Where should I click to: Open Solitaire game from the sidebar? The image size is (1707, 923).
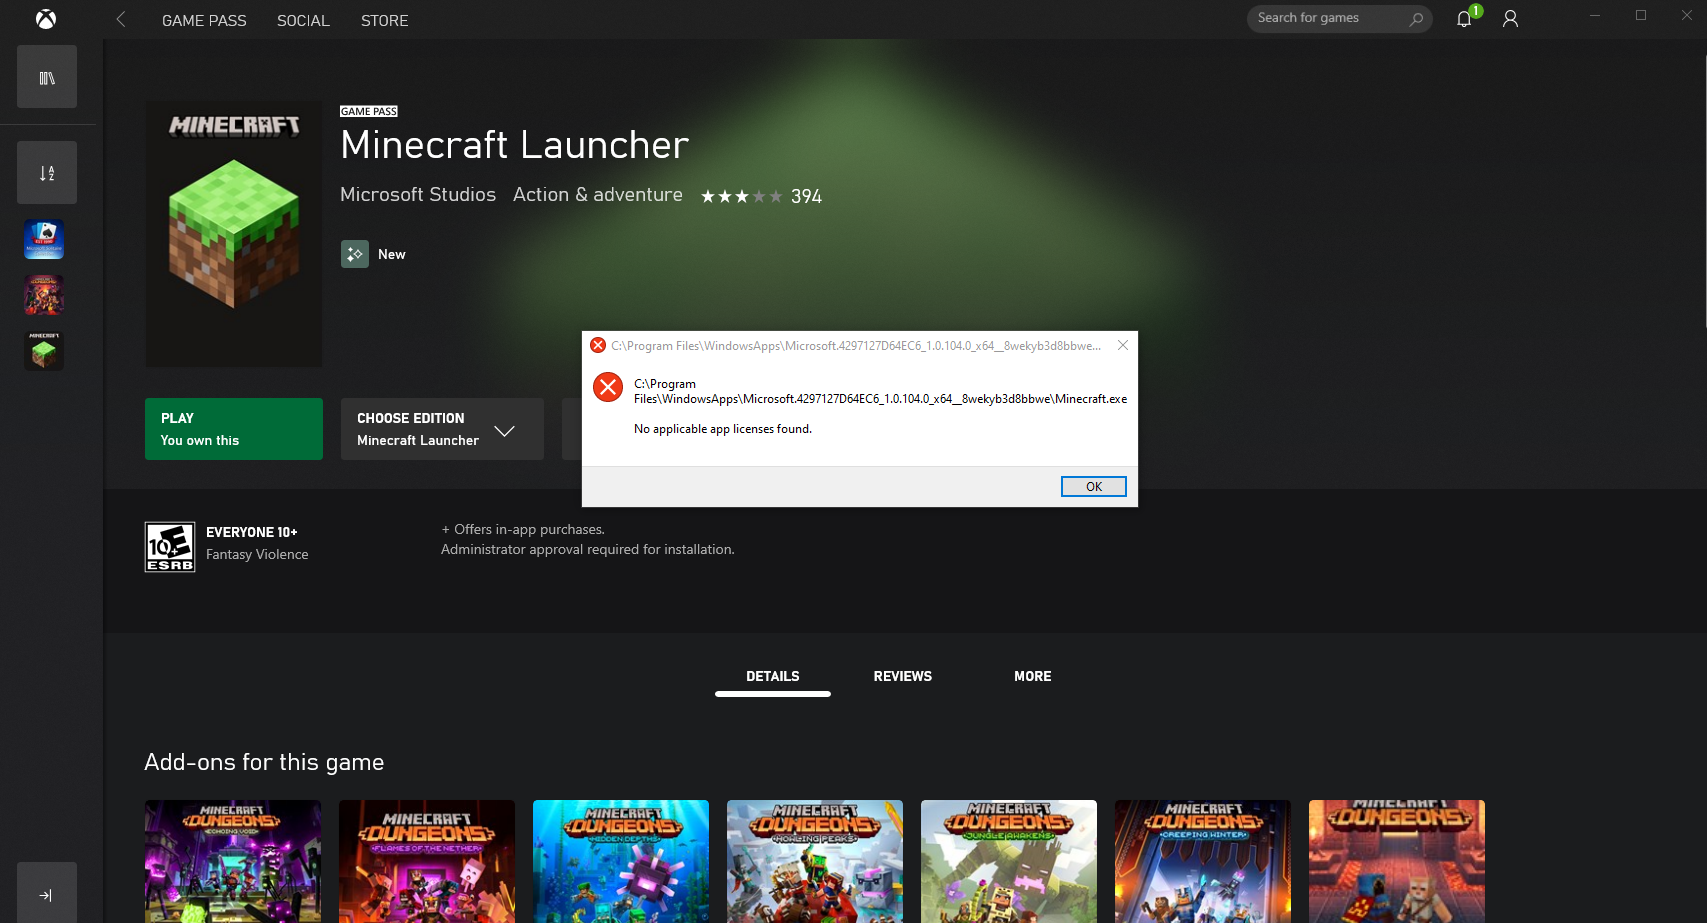(44, 240)
